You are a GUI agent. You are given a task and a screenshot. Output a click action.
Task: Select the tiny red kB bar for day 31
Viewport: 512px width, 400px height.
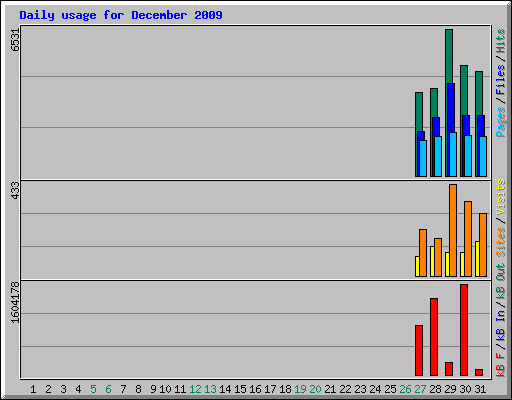[x=479, y=372]
